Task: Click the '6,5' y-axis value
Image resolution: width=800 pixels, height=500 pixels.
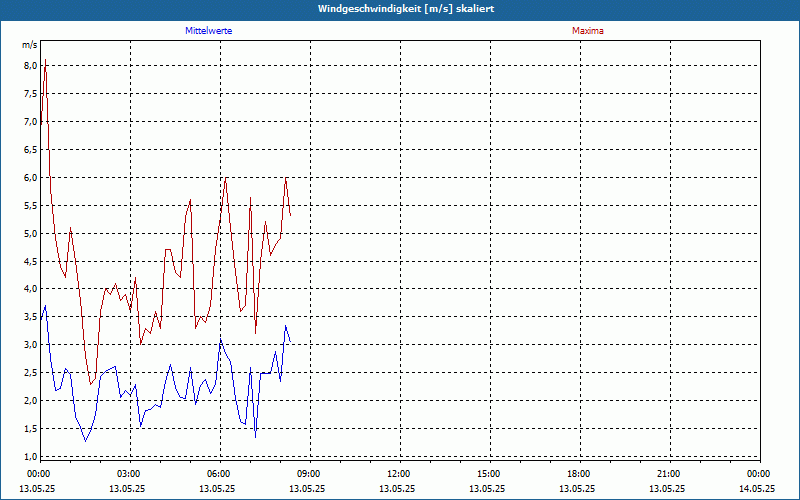Action: click(30, 149)
